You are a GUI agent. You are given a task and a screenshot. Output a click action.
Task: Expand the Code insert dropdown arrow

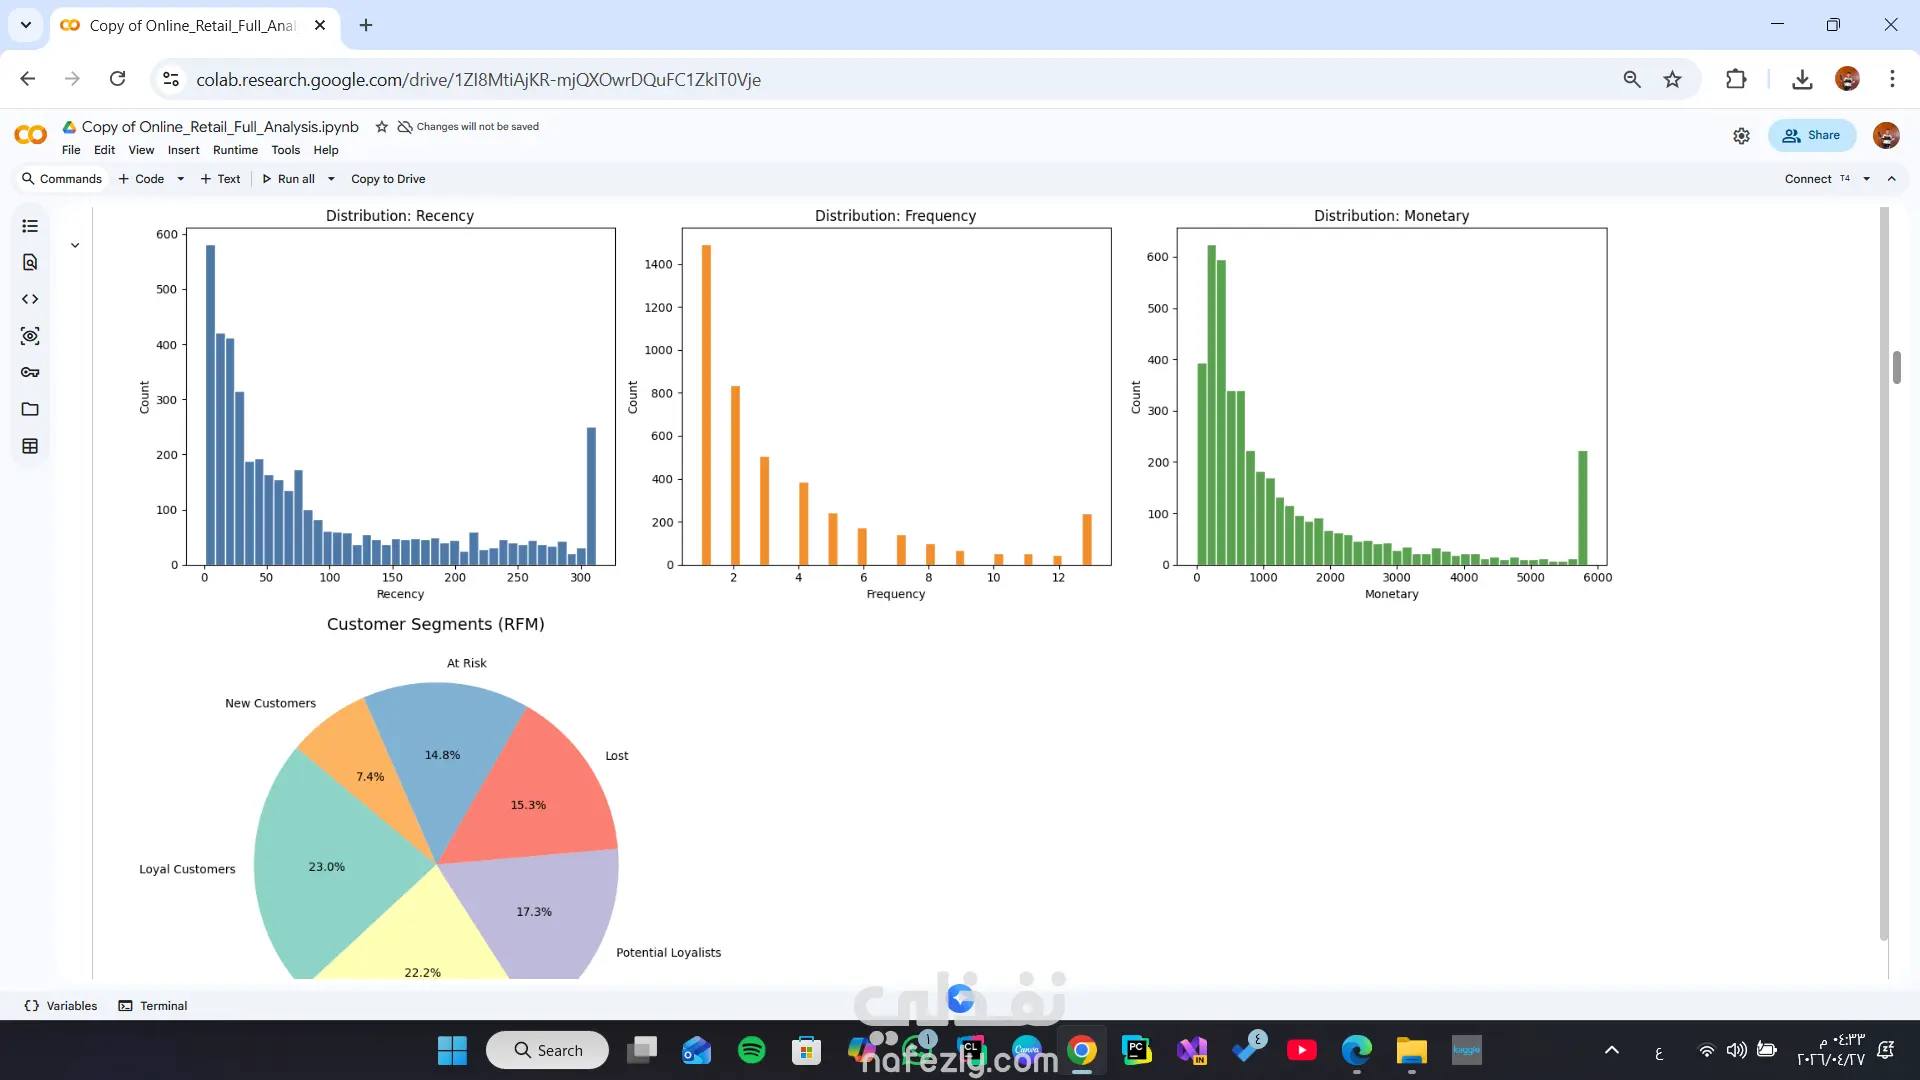[181, 179]
